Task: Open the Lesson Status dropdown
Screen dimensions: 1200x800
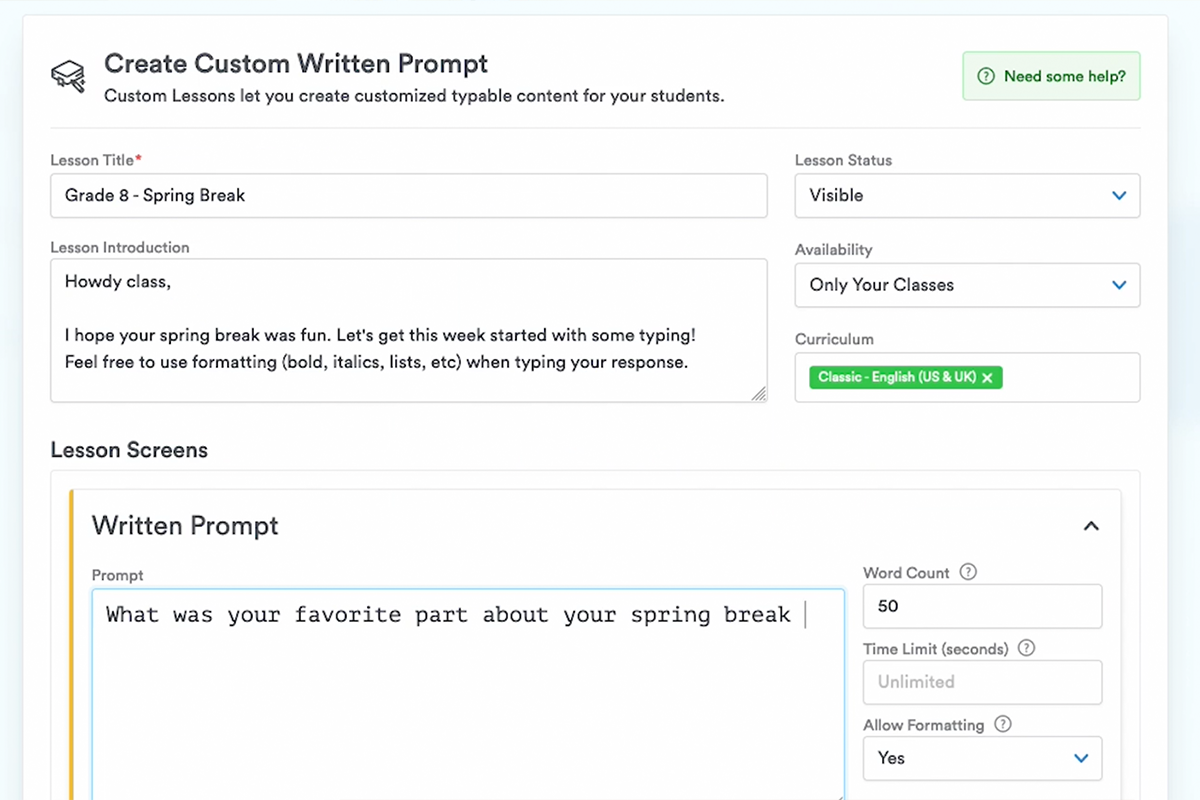Action: (x=967, y=196)
